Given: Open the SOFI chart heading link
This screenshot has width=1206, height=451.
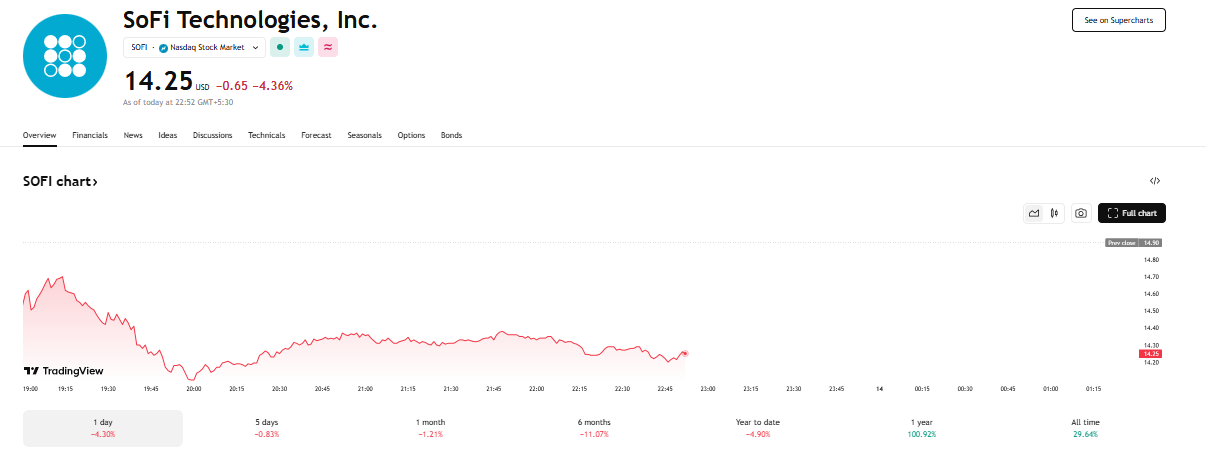Looking at the screenshot, I should point(60,182).
